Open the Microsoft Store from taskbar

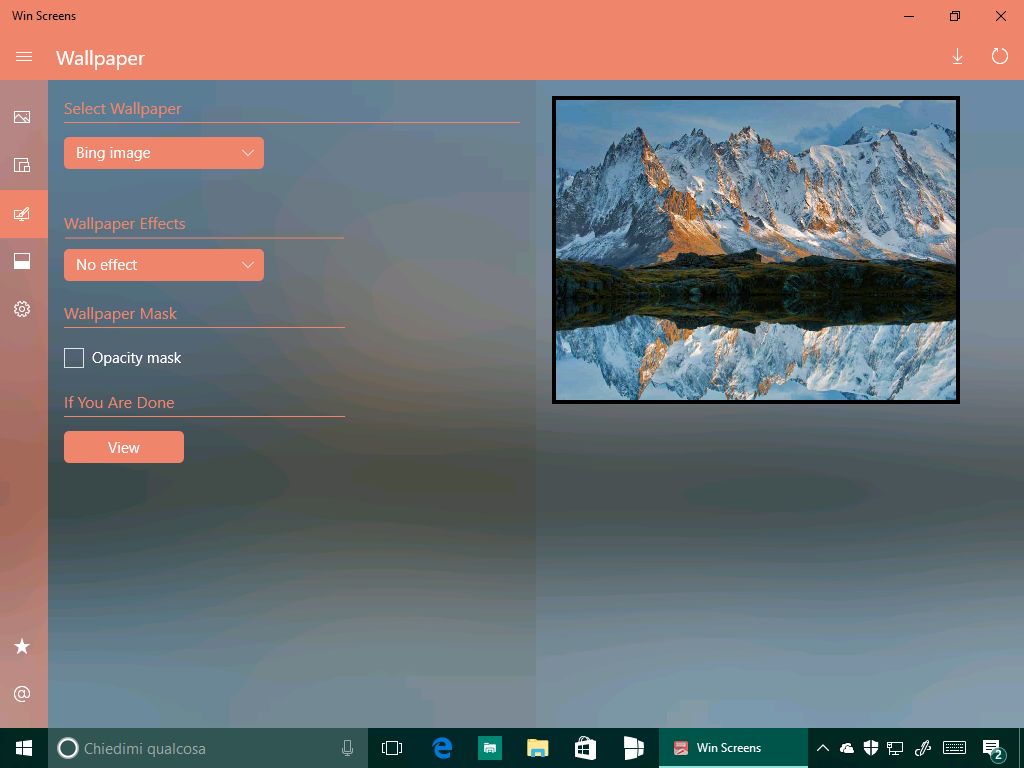pos(585,748)
